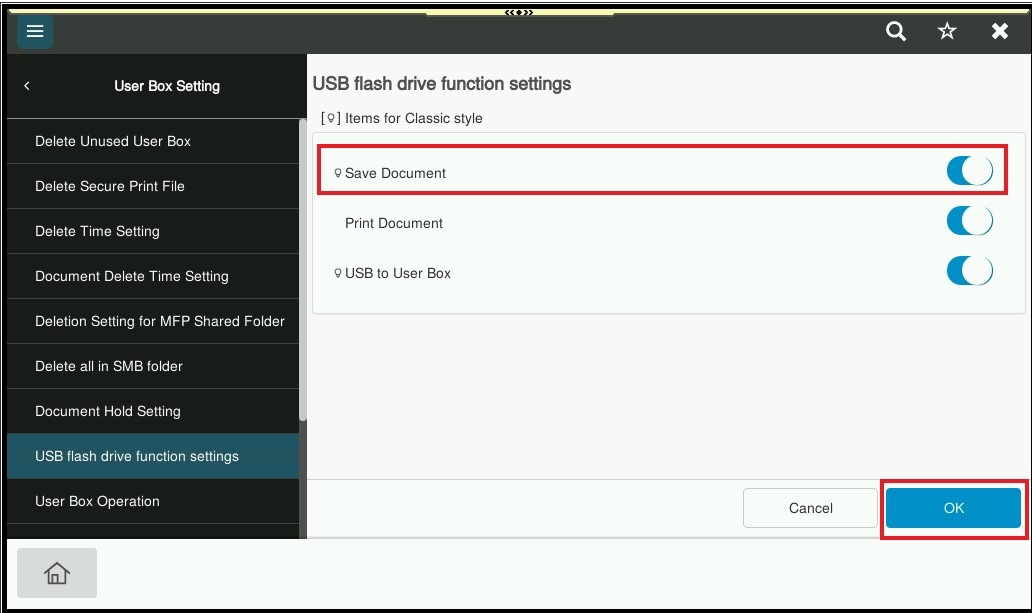This screenshot has height=613, width=1032.
Task: Toggle the Save Document switch
Action: click(969, 171)
